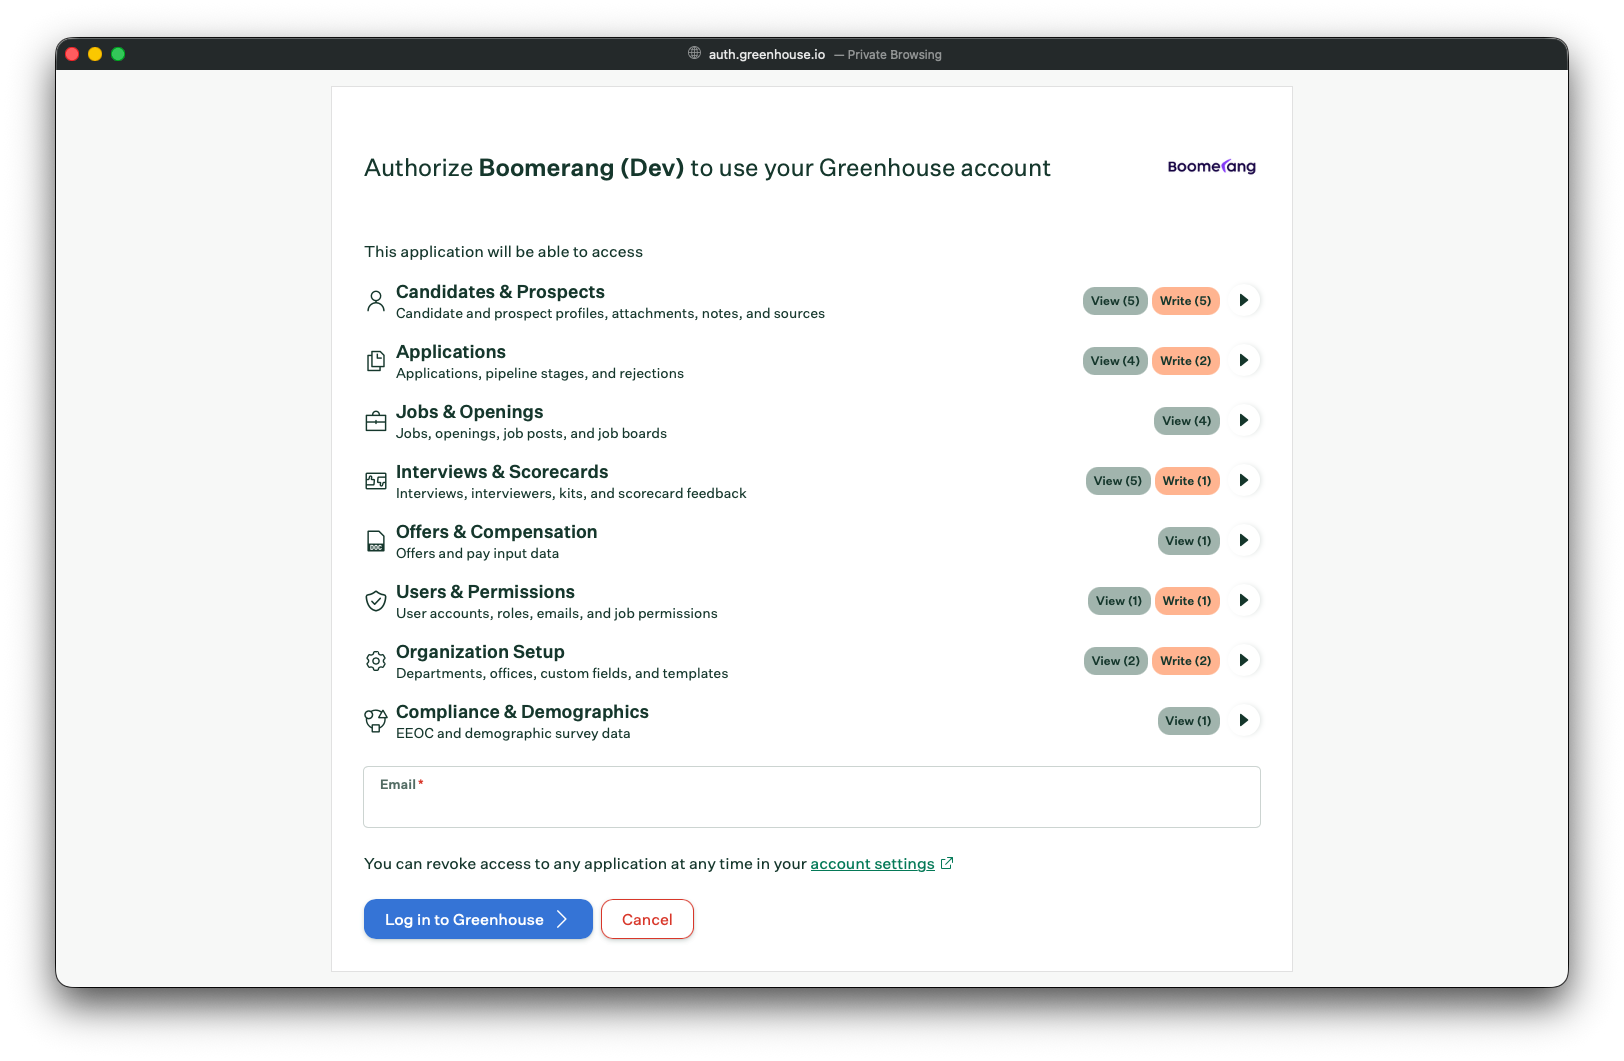Click the Compliance & Demographics heading
Screen dimensions: 1624x1061
tap(522, 712)
